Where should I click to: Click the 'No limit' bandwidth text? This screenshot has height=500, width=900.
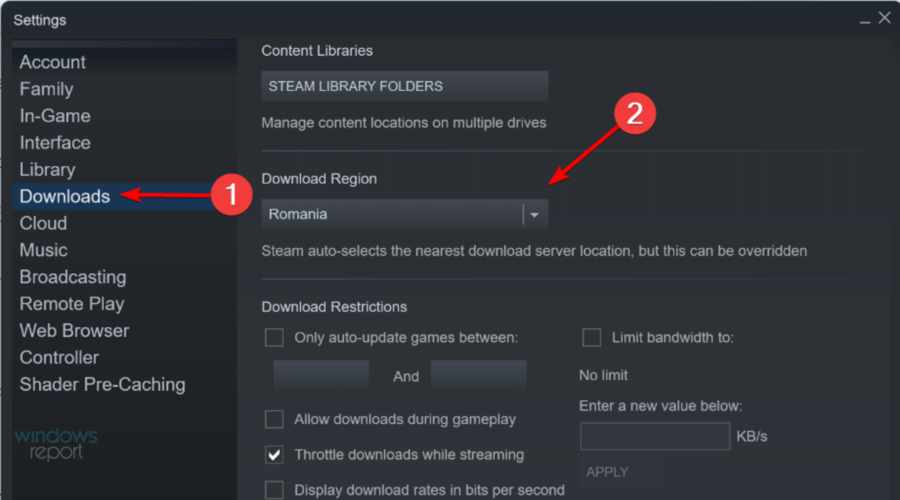click(603, 375)
